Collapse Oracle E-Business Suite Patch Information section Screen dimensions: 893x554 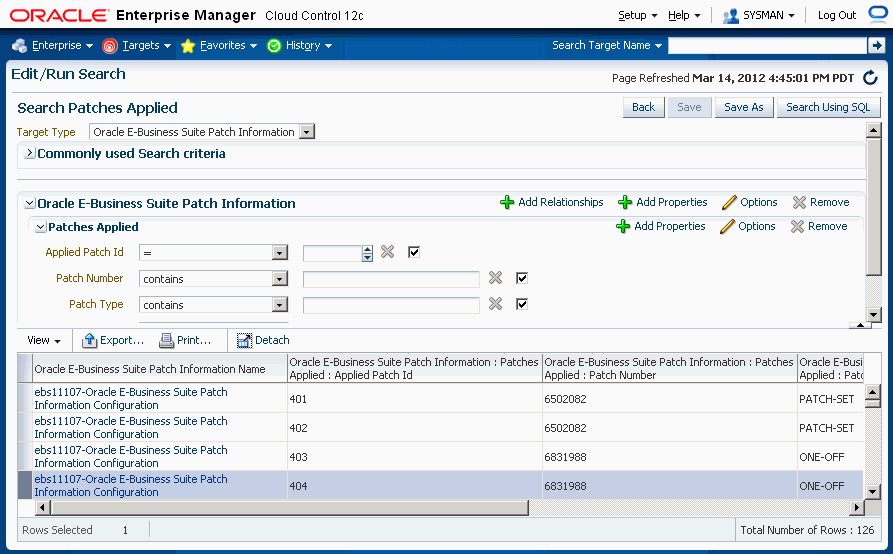(30, 203)
